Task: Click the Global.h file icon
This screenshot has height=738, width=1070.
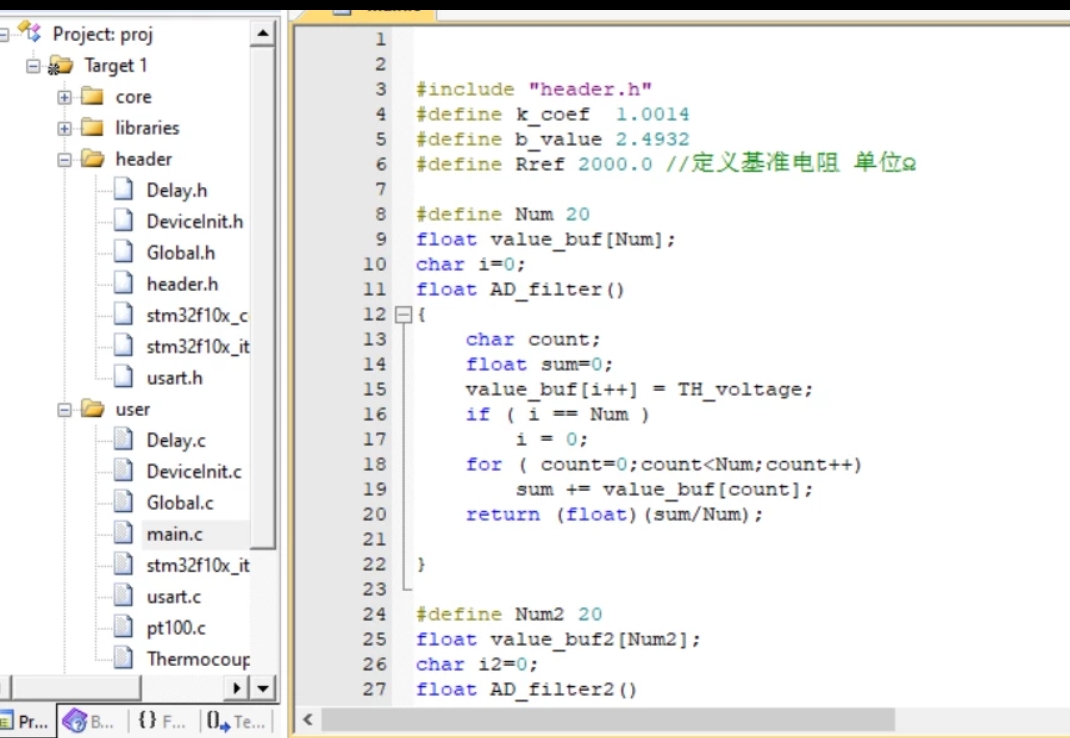Action: click(124, 252)
